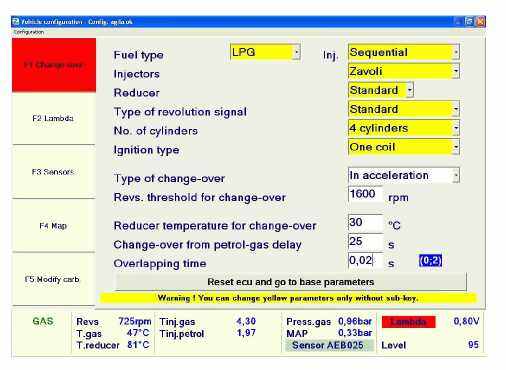This screenshot has height=370, width=506.
Task: Go to the F4 Map tab
Action: pos(53,226)
